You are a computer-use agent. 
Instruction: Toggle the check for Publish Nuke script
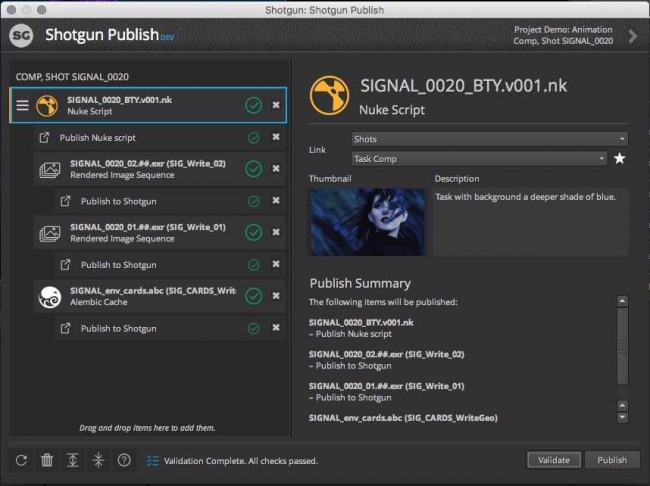[253, 138]
